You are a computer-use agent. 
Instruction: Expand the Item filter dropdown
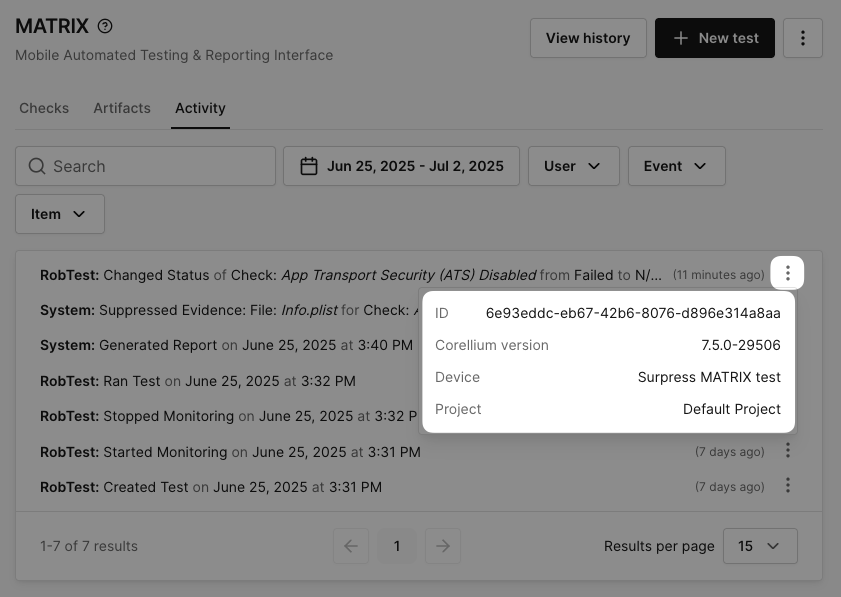[x=60, y=214]
